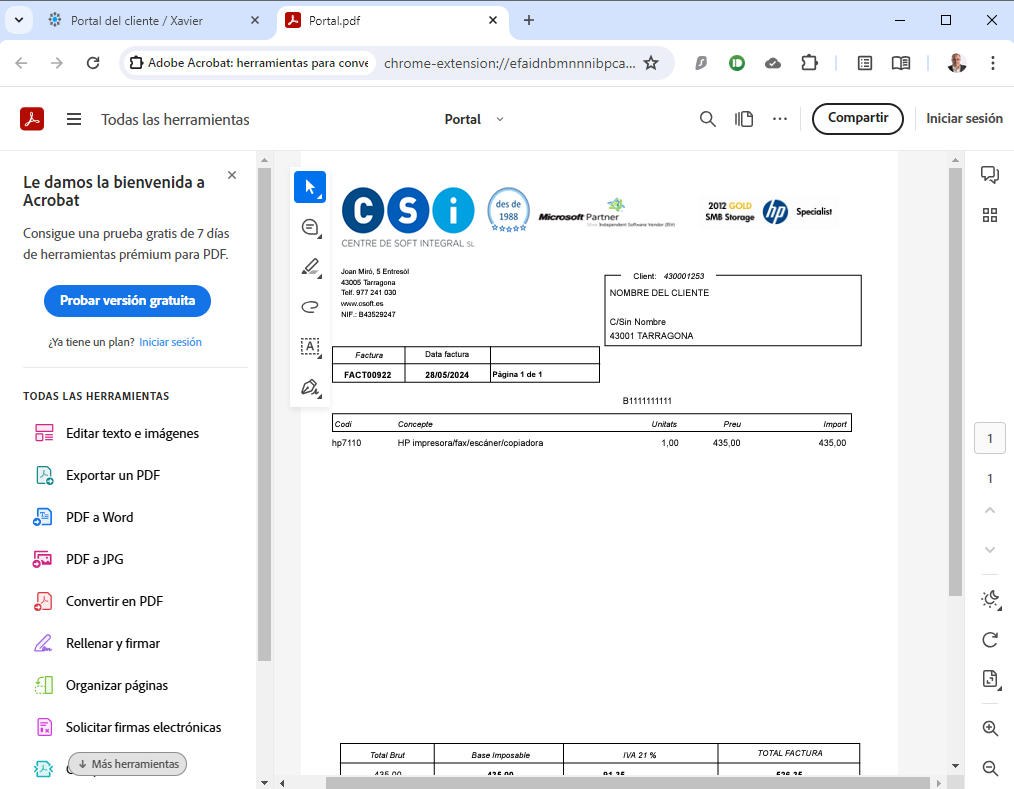The height and width of the screenshot is (789, 1014).
Task: Click Iniciar sesión in the header
Action: pos(964,118)
